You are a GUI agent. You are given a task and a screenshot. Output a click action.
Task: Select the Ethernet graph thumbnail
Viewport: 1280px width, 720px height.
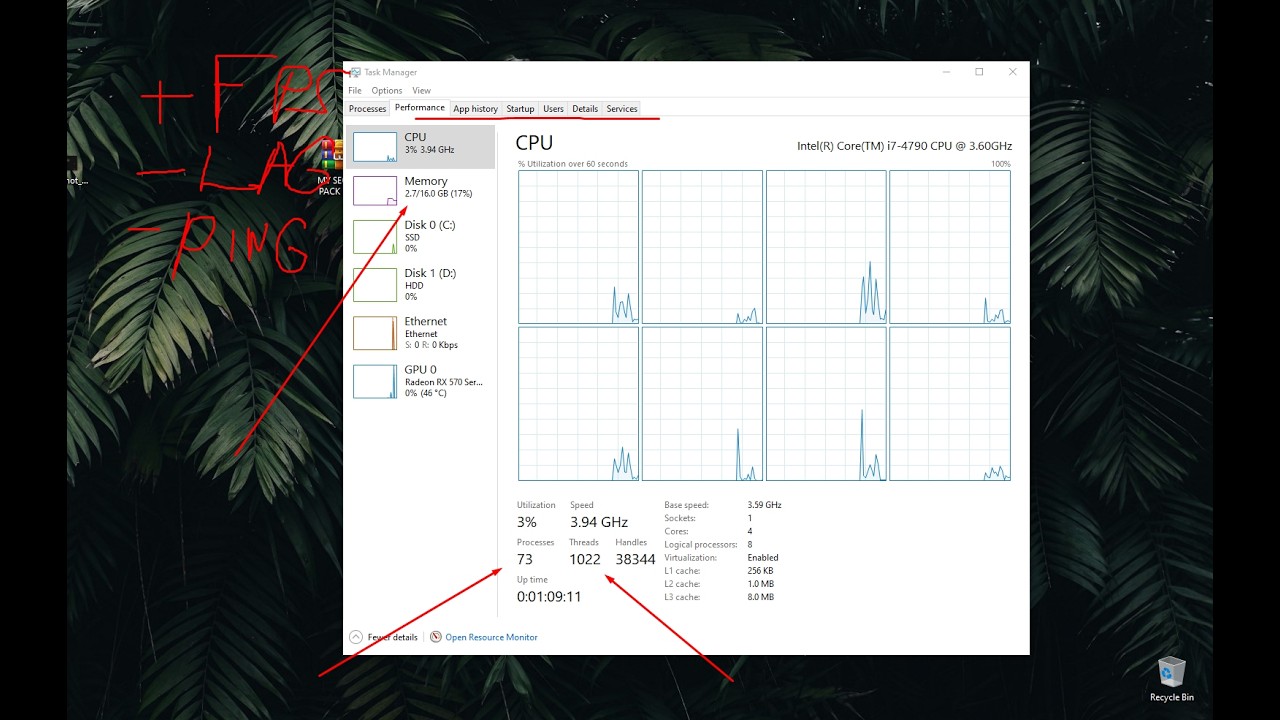pyautogui.click(x=375, y=333)
